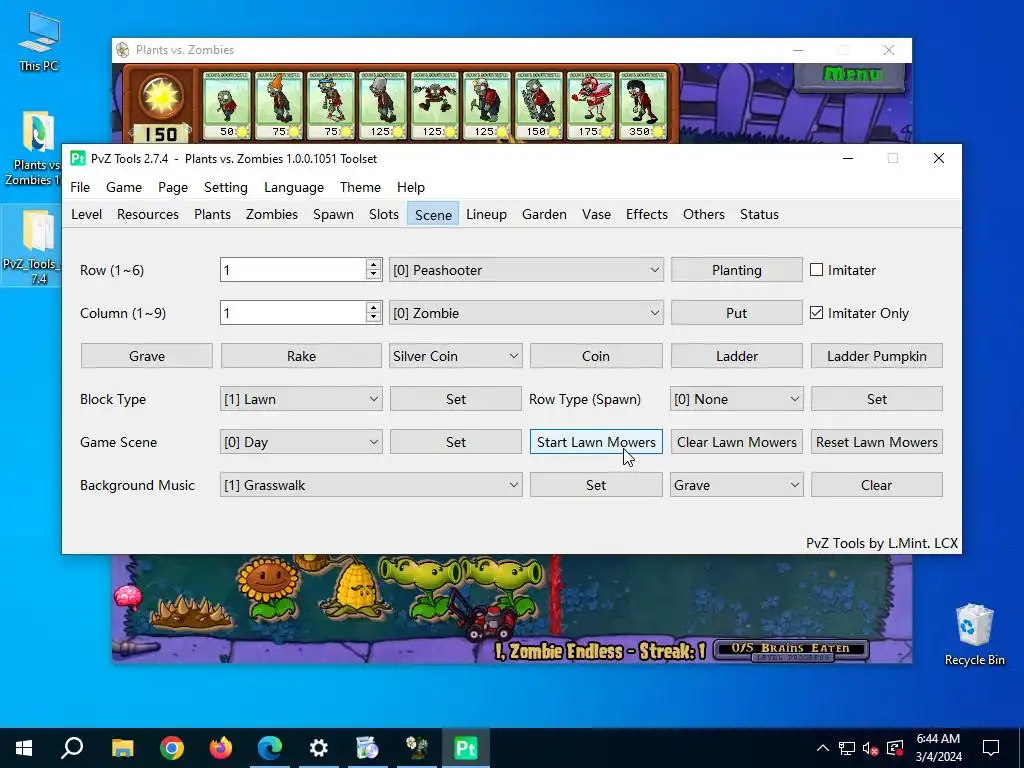Click the Rake button
The width and height of the screenshot is (1024, 768).
coord(301,356)
